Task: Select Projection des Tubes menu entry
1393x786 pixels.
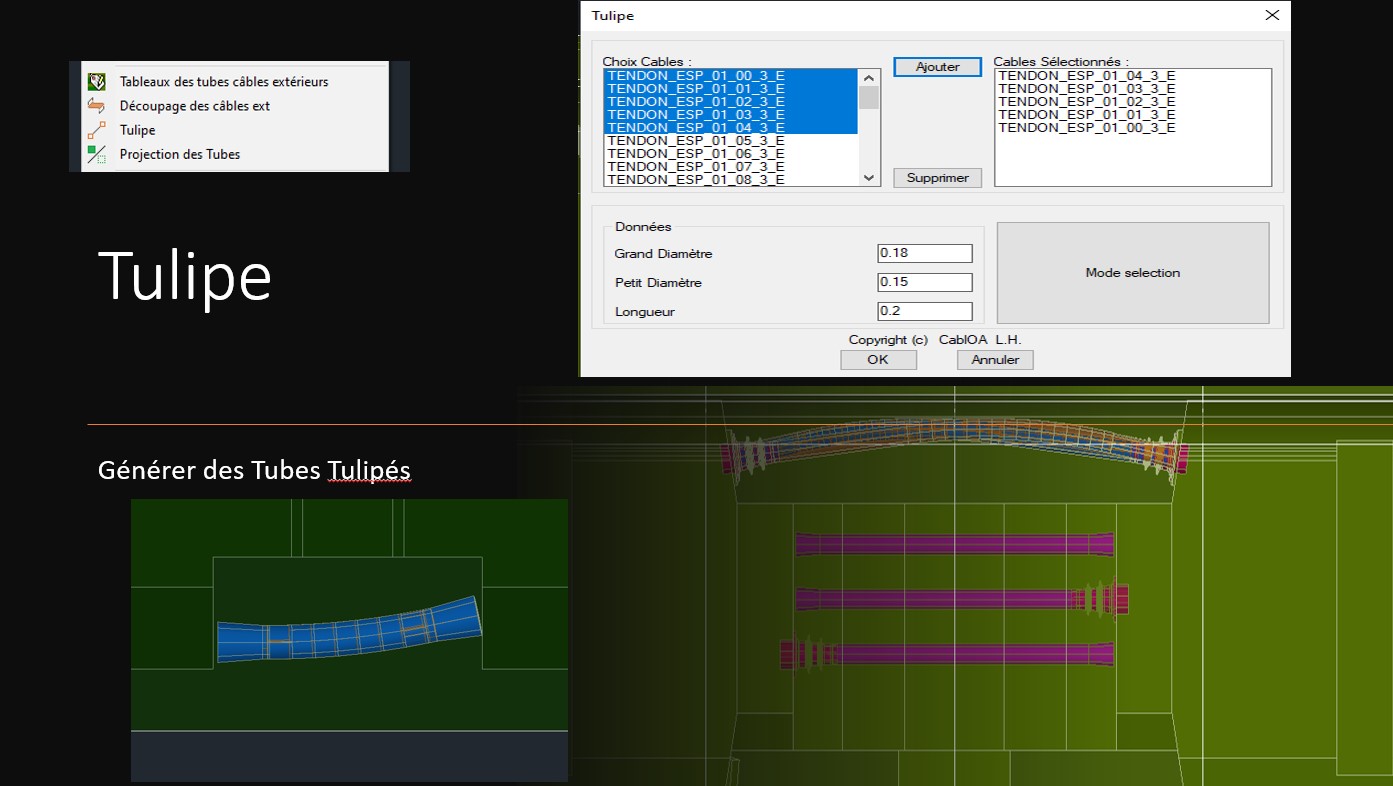Action: click(x=180, y=154)
